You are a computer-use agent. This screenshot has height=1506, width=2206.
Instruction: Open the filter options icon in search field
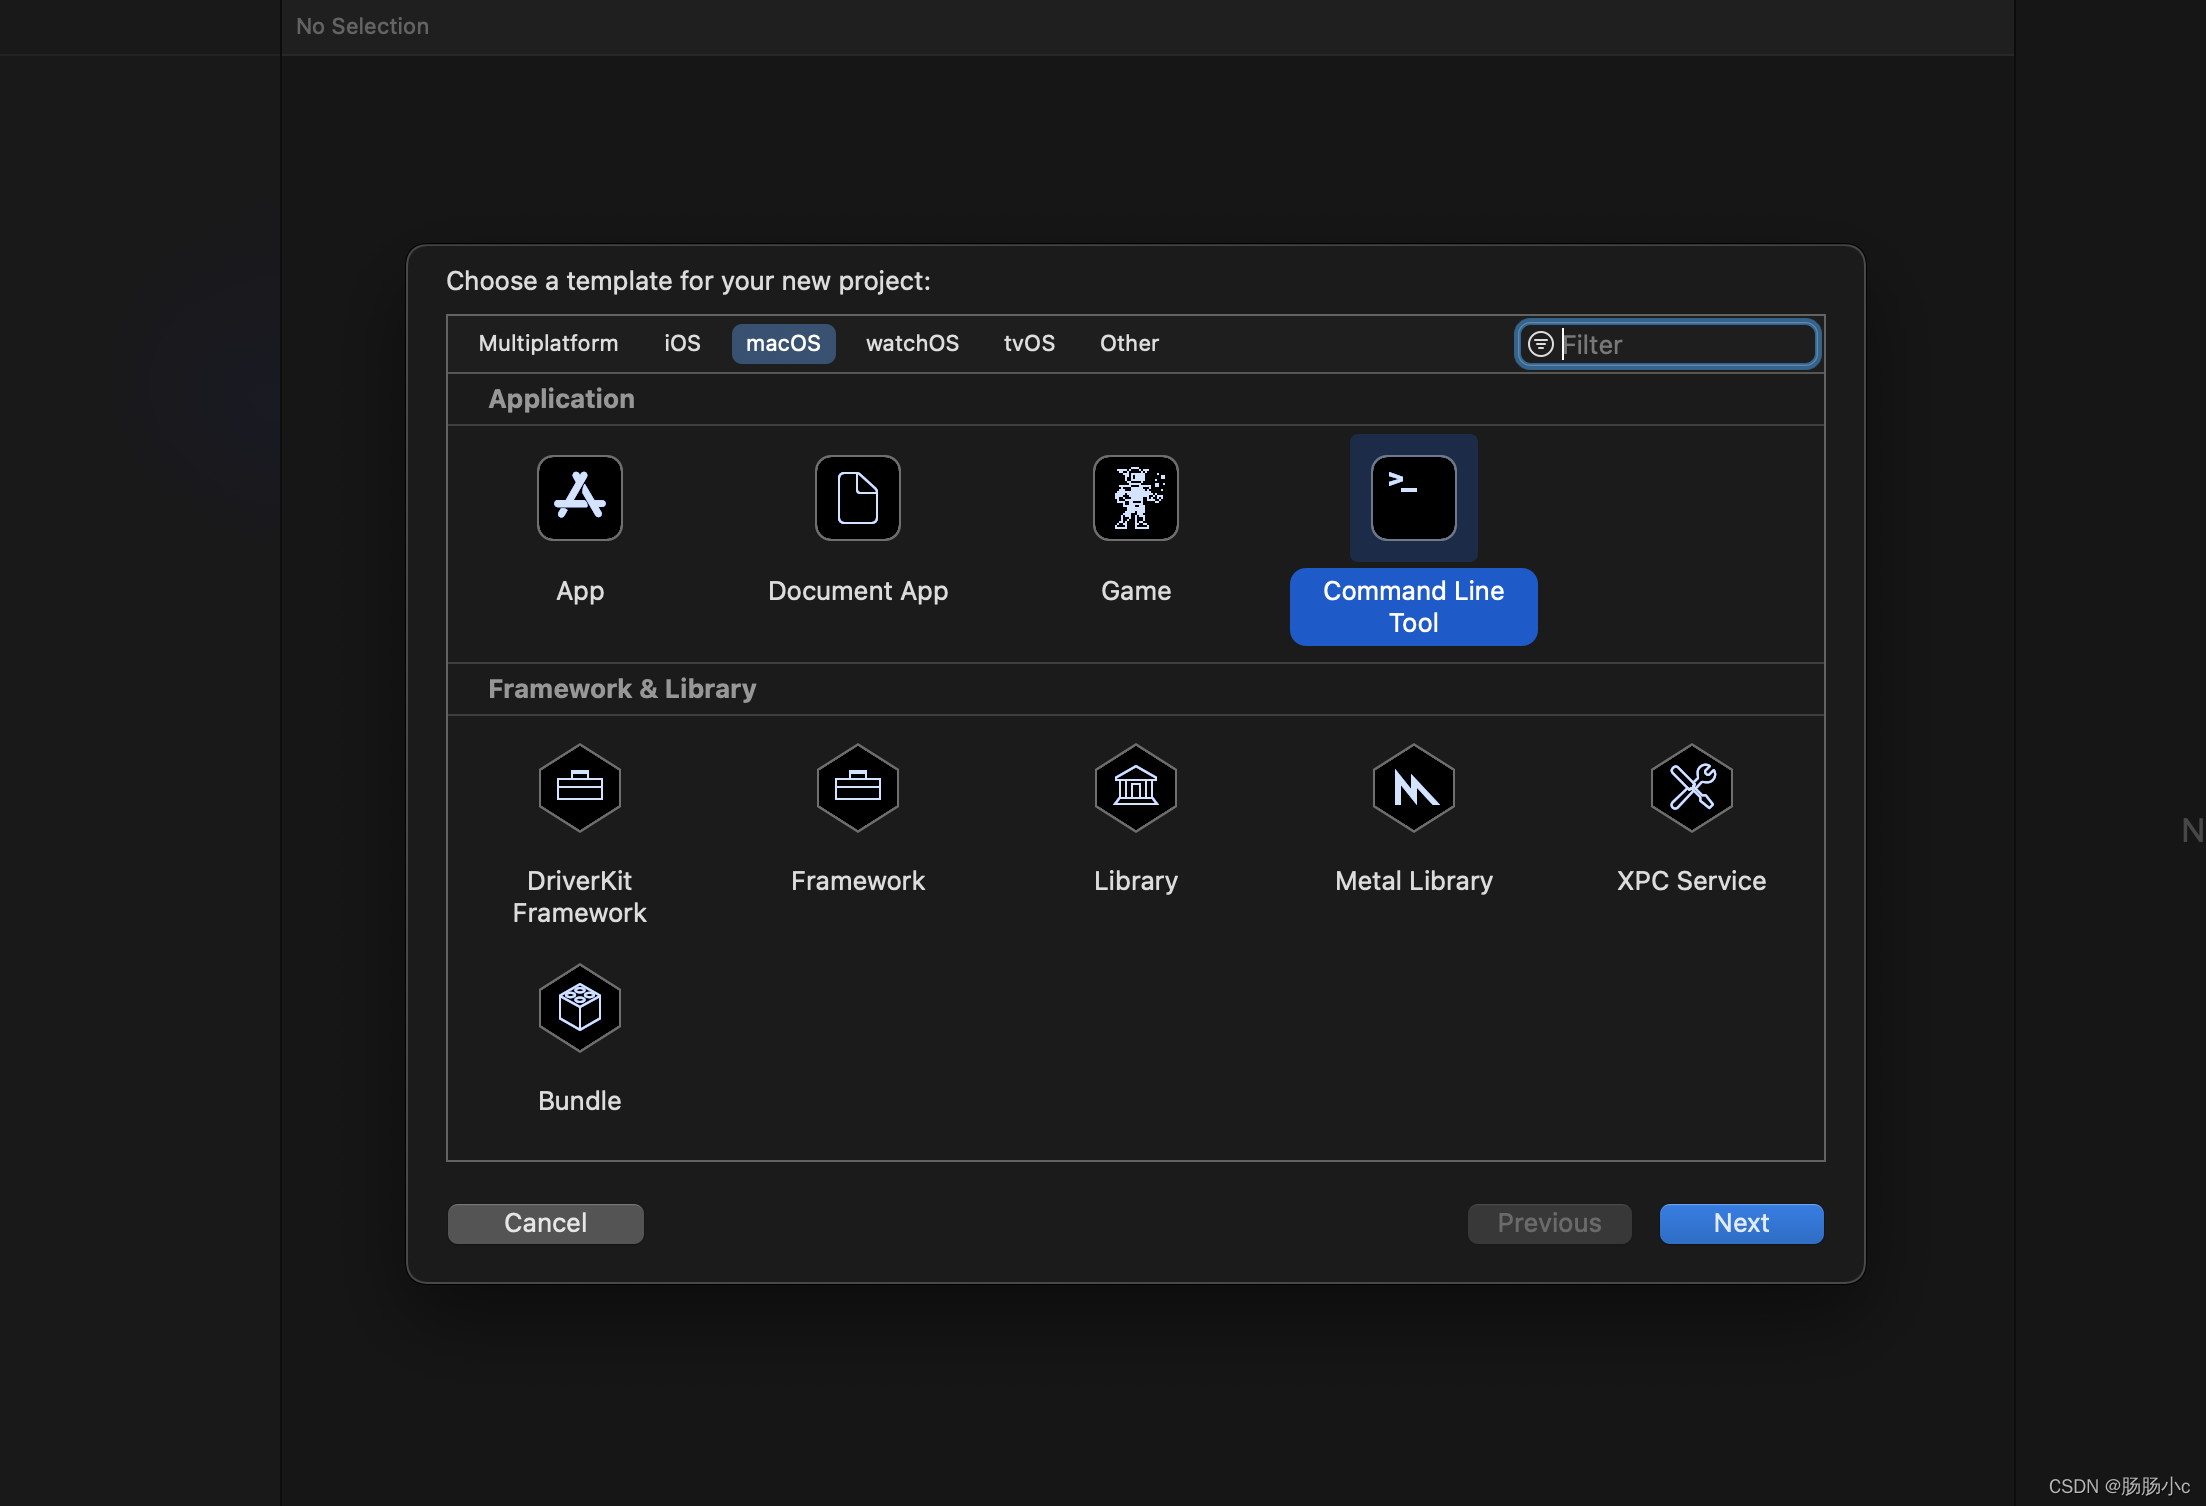(x=1541, y=344)
